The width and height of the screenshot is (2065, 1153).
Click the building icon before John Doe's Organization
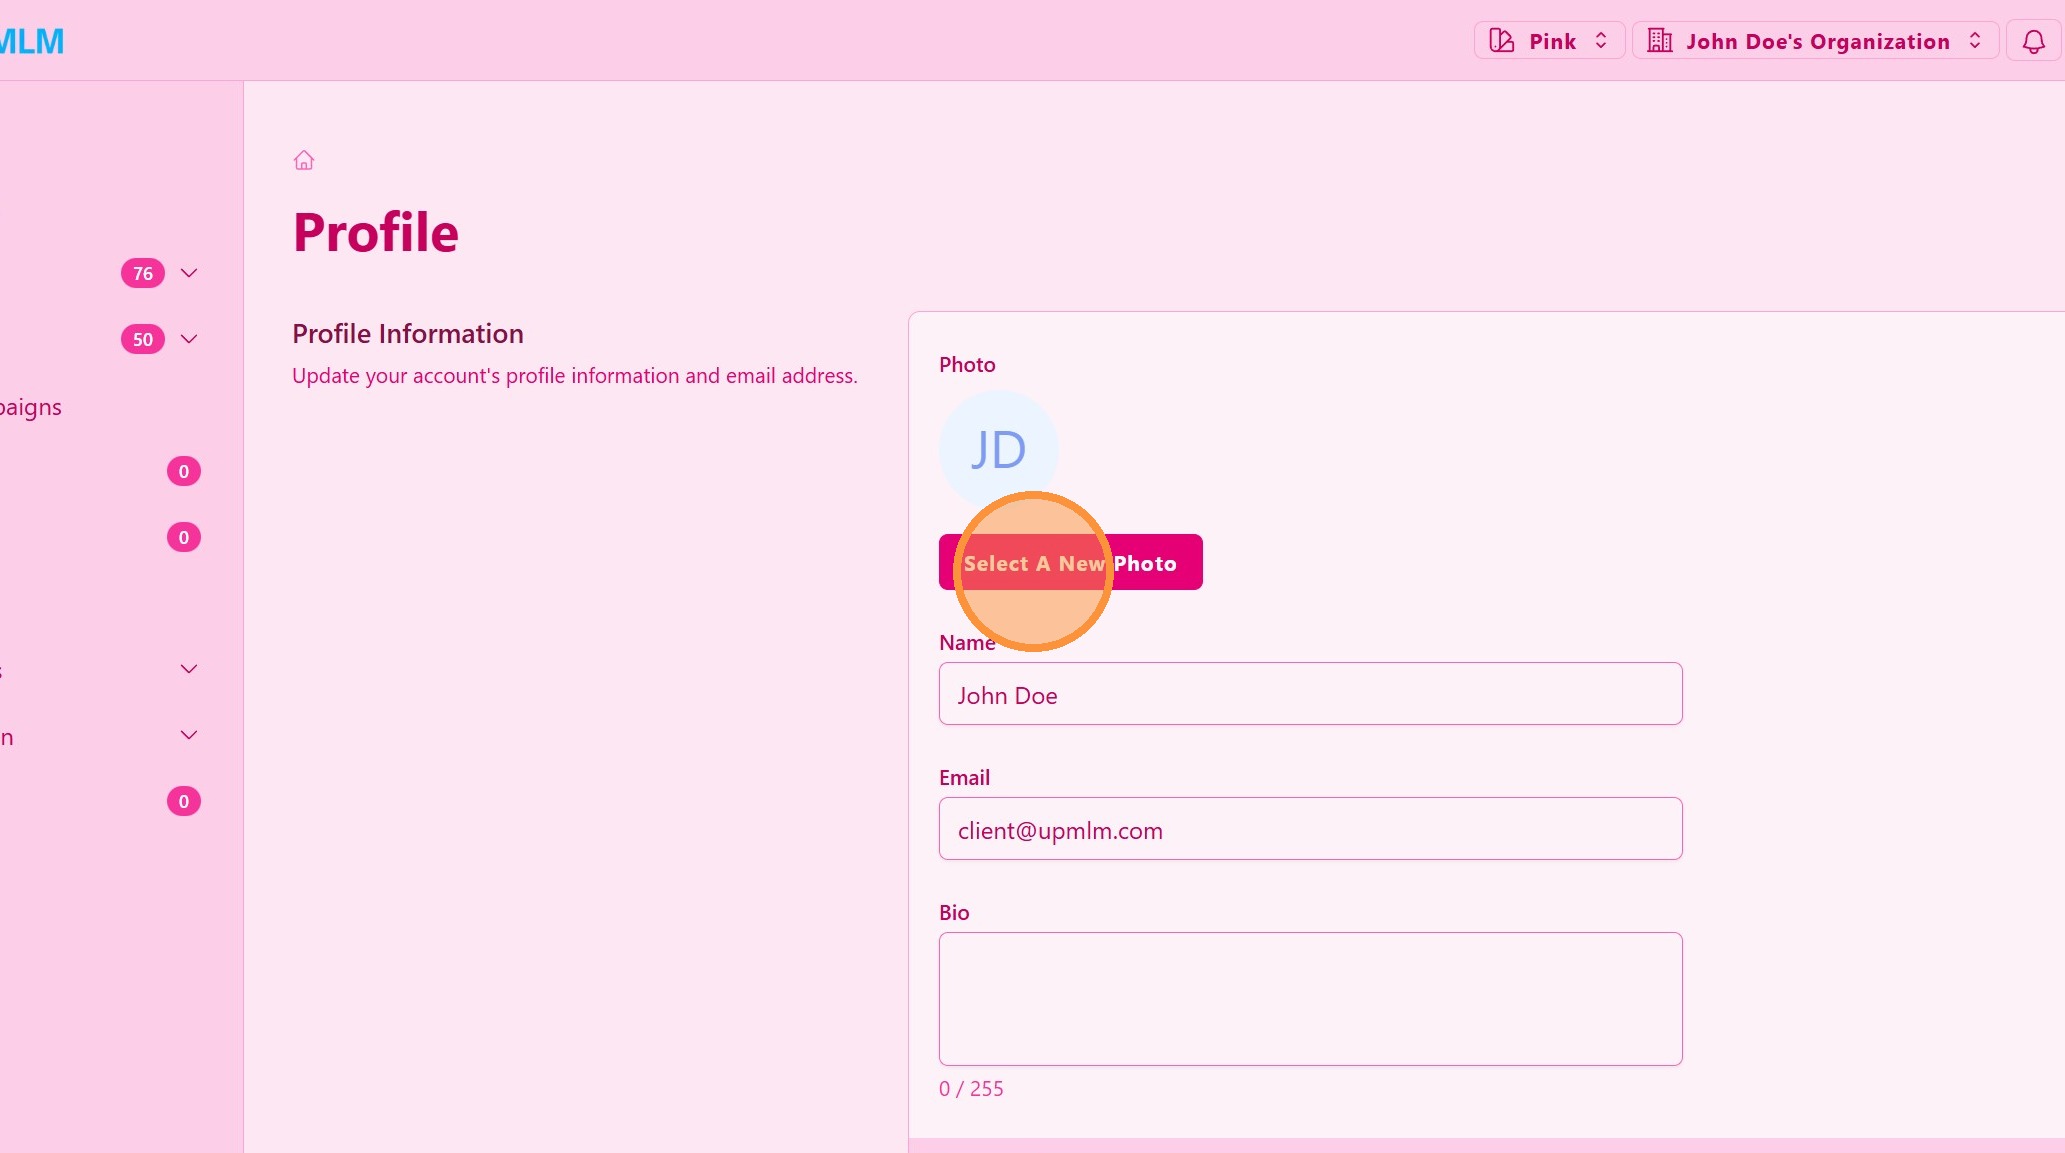click(1659, 41)
